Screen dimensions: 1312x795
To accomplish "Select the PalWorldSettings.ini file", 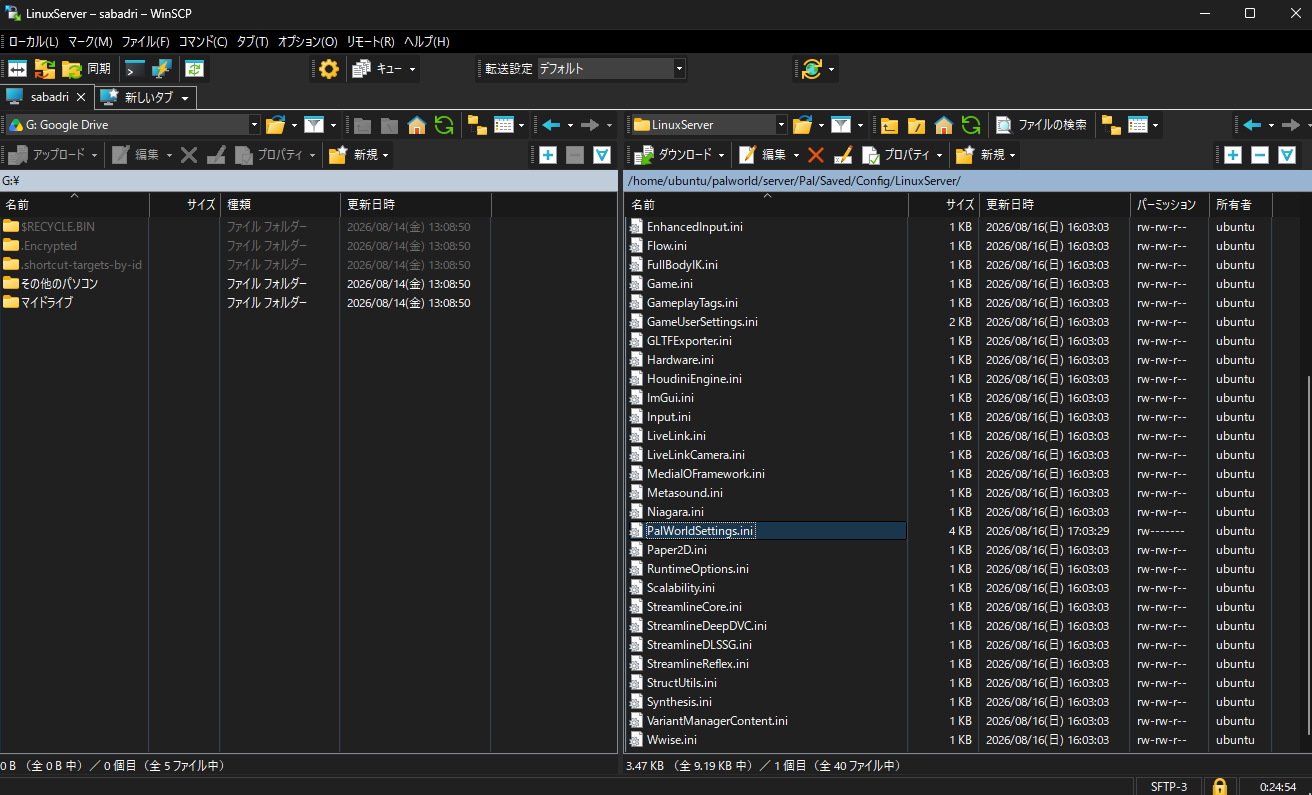I will (x=700, y=531).
